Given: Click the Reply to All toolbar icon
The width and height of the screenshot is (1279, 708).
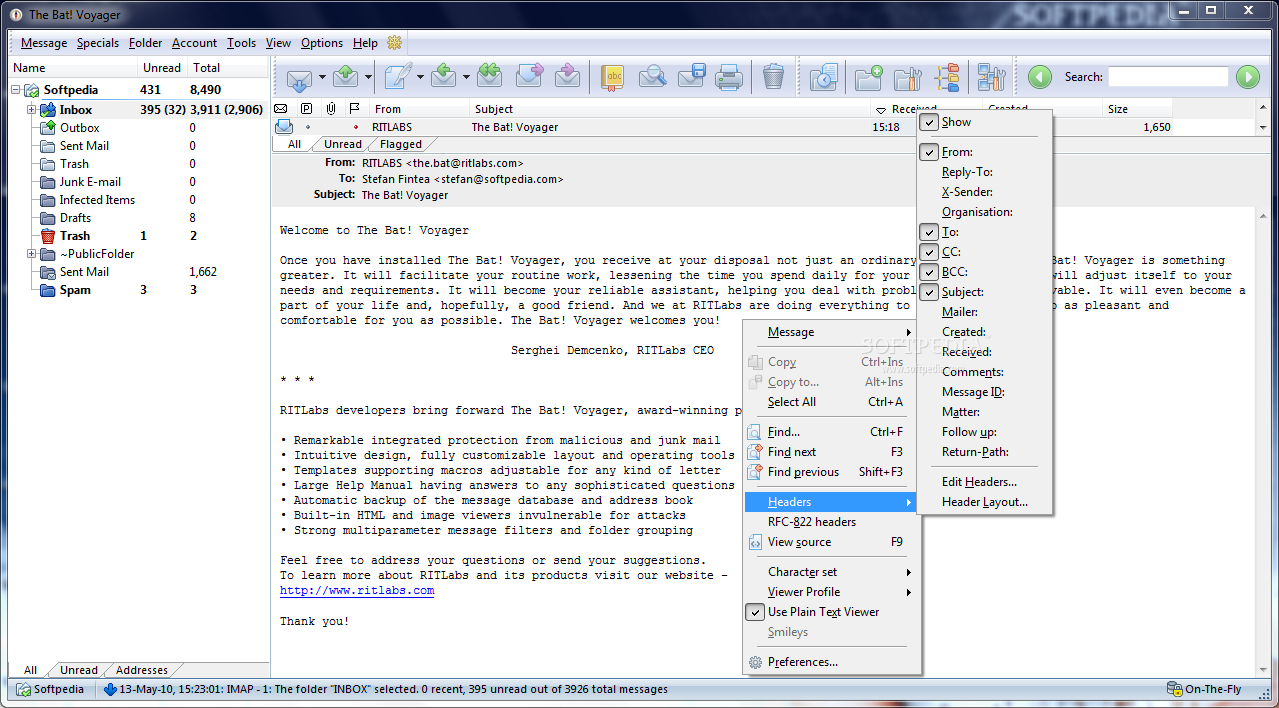Looking at the screenshot, I should tap(490, 77).
